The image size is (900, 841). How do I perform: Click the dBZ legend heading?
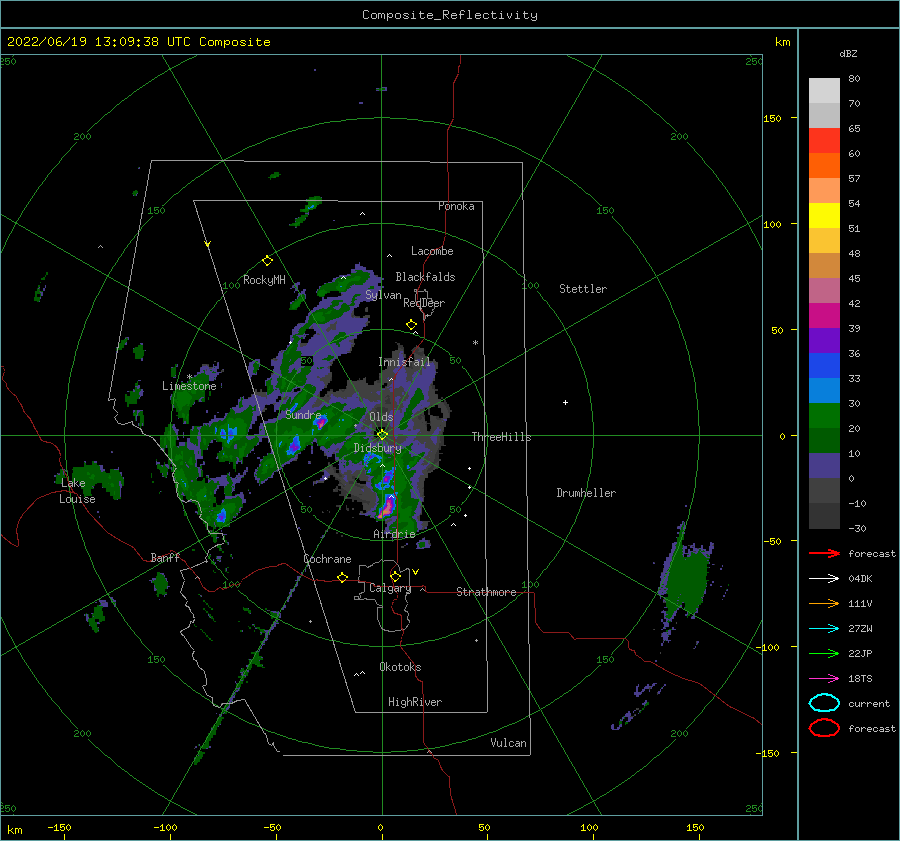[x=848, y=53]
